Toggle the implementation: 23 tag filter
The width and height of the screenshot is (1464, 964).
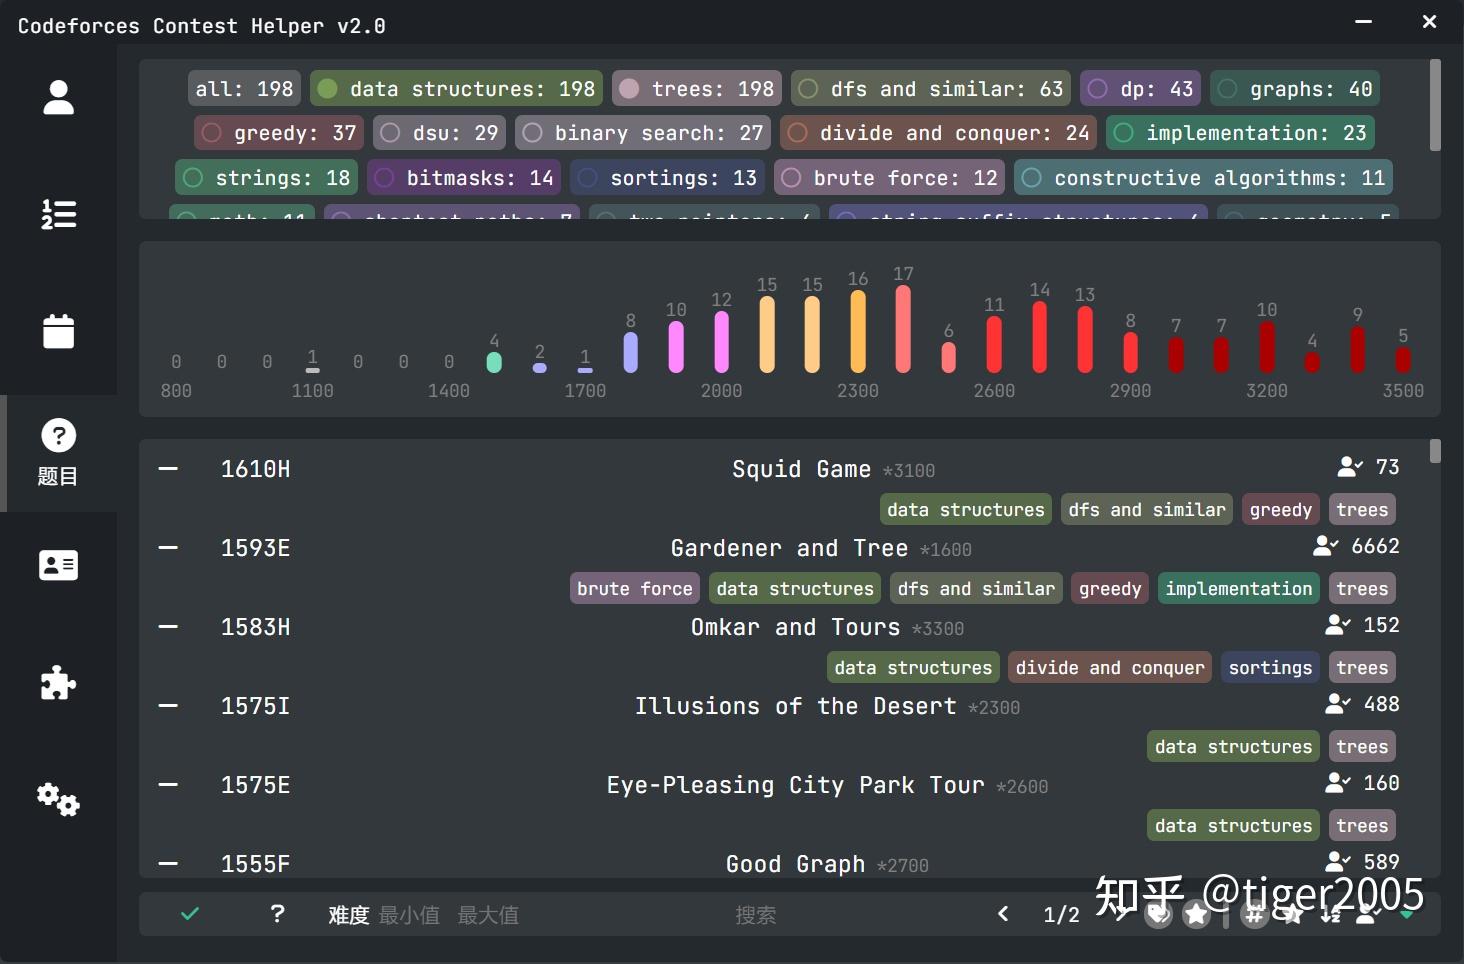coord(1239,132)
